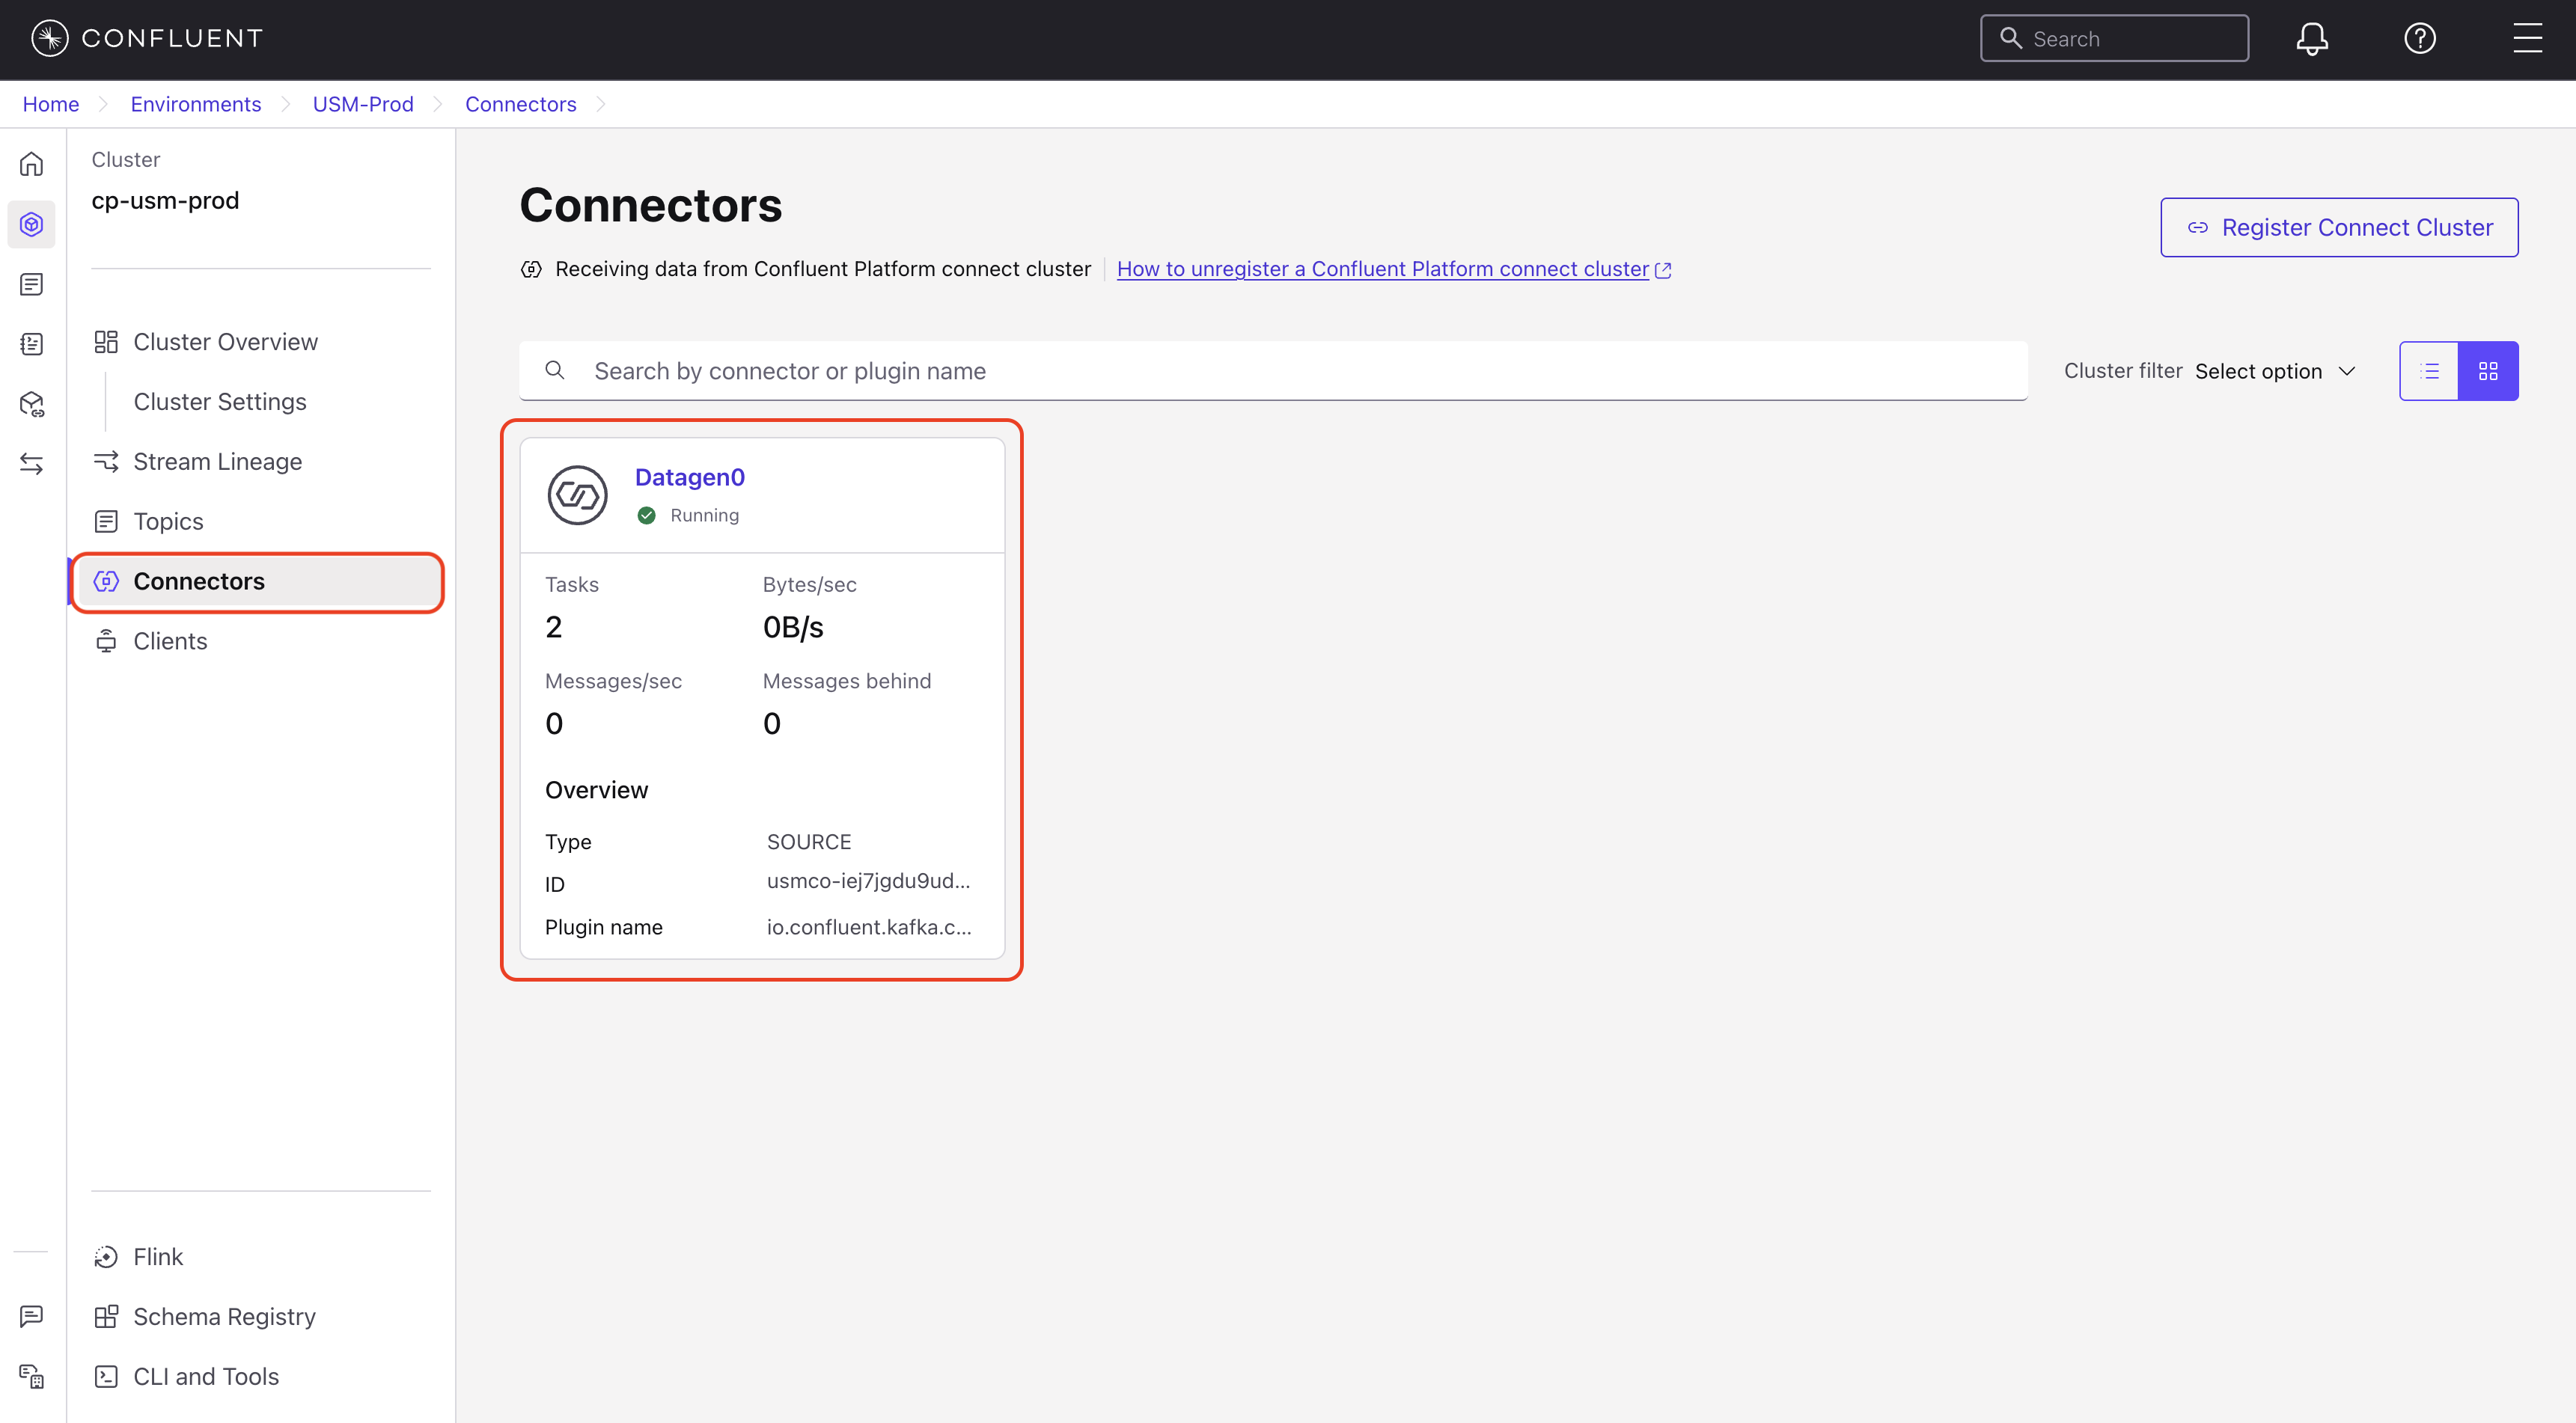Click the home icon in left rail

click(x=32, y=164)
